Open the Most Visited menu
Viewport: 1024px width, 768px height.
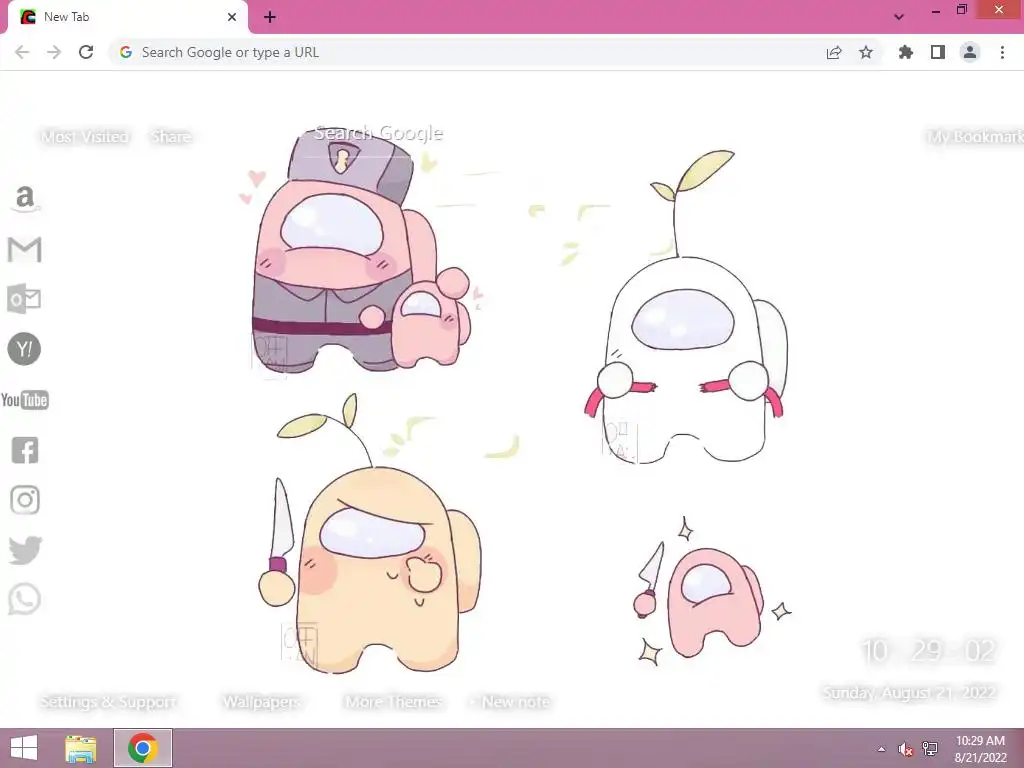coord(85,136)
